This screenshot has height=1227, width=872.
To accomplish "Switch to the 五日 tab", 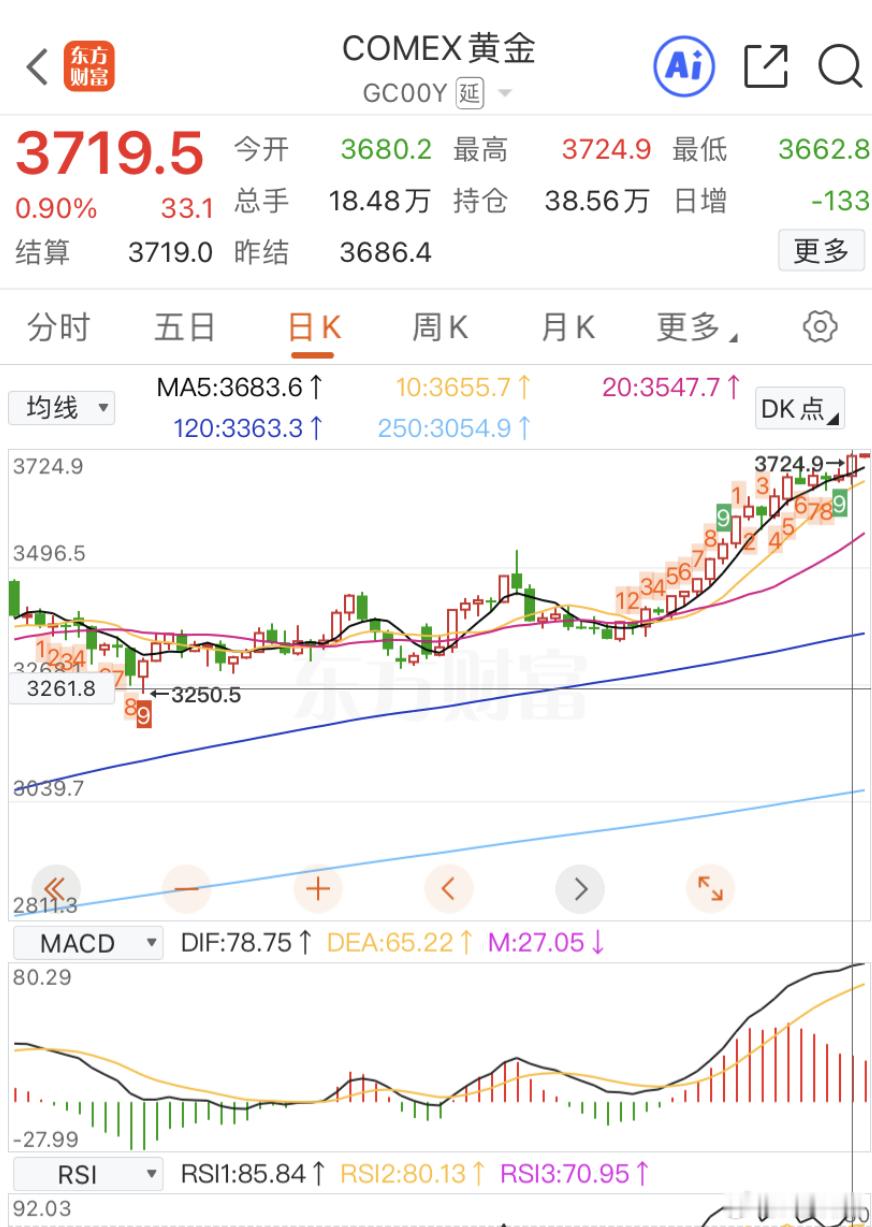I will pyautogui.click(x=184, y=327).
